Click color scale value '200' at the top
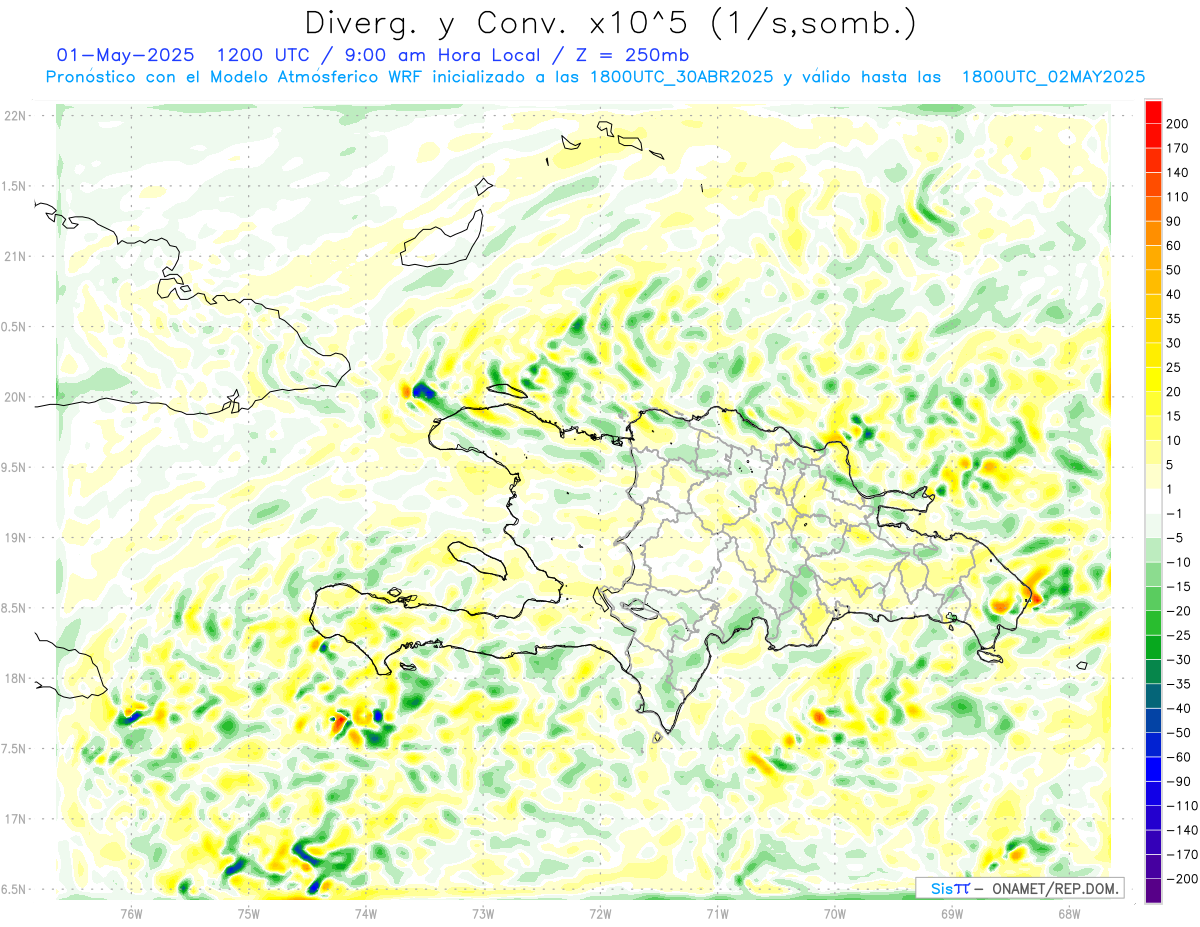 point(1178,124)
